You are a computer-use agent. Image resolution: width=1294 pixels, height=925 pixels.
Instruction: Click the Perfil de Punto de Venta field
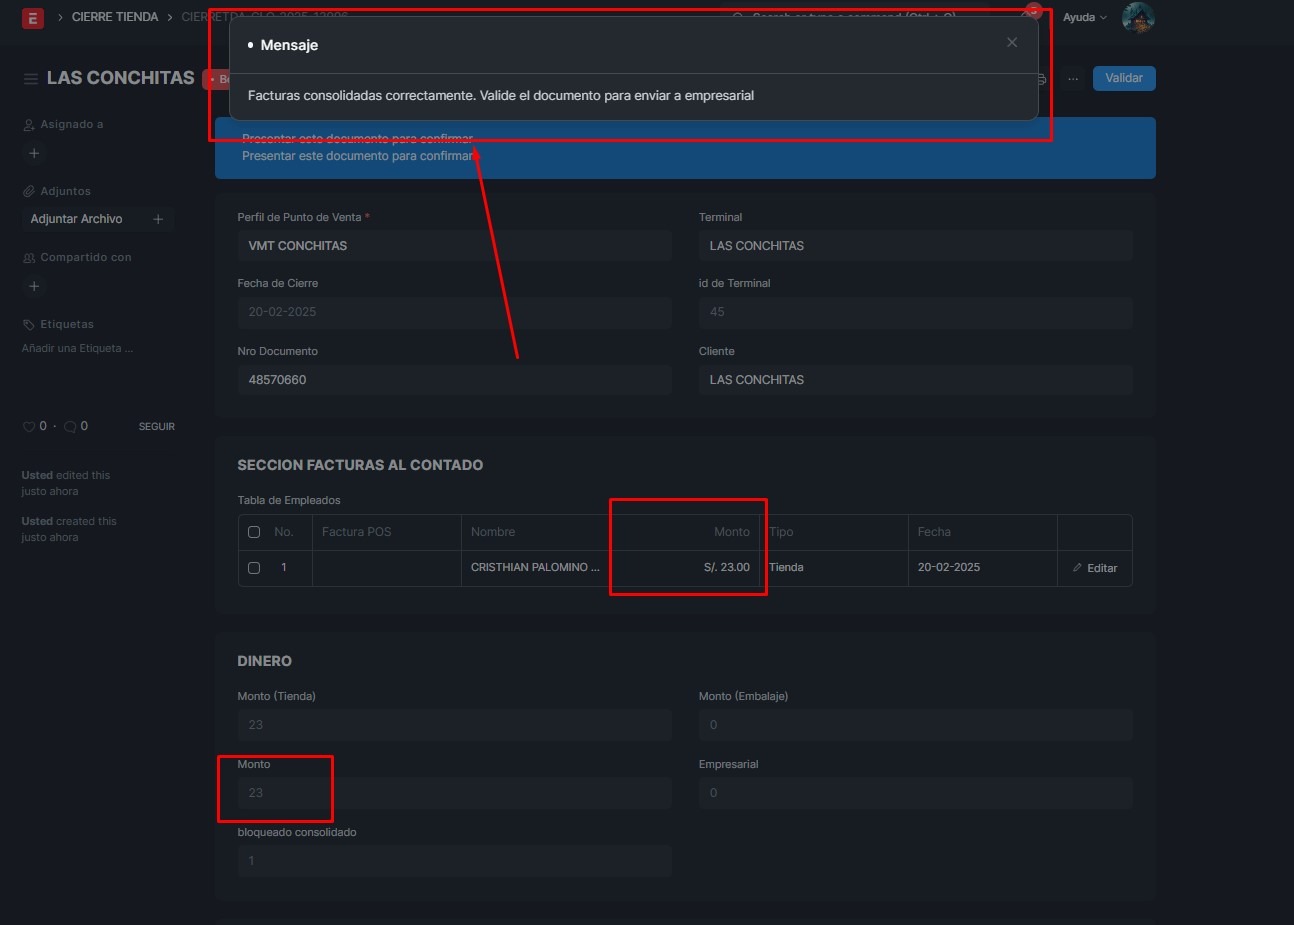pyautogui.click(x=454, y=246)
